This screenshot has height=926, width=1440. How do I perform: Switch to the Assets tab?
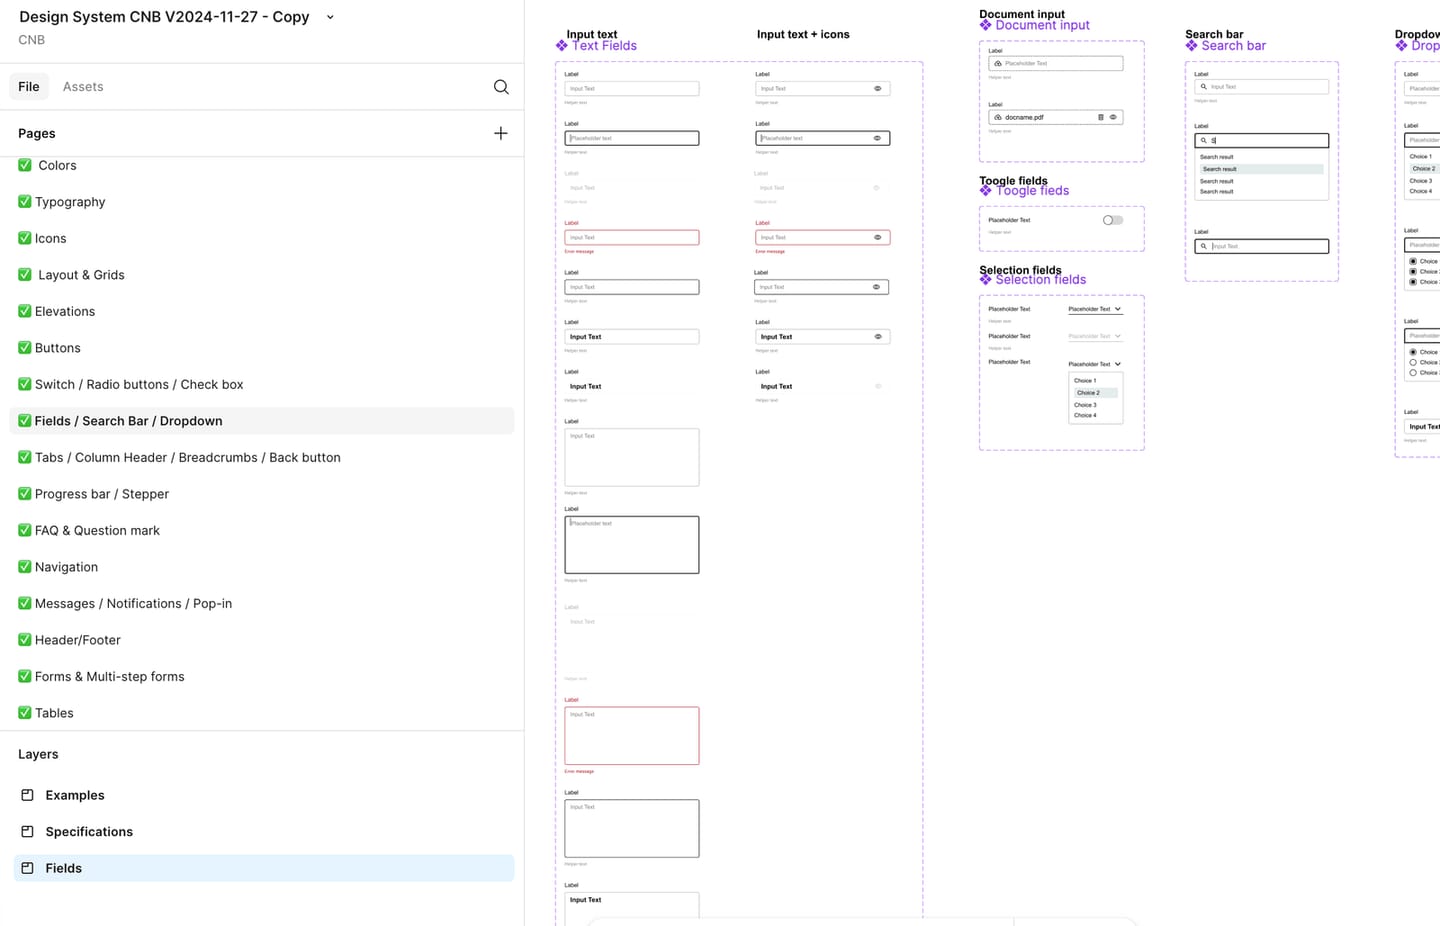pyautogui.click(x=83, y=87)
